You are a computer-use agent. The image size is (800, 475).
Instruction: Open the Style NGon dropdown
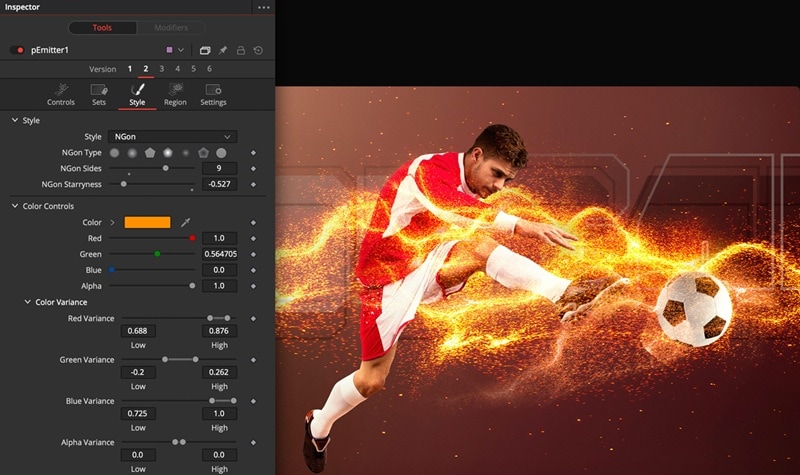(x=172, y=137)
